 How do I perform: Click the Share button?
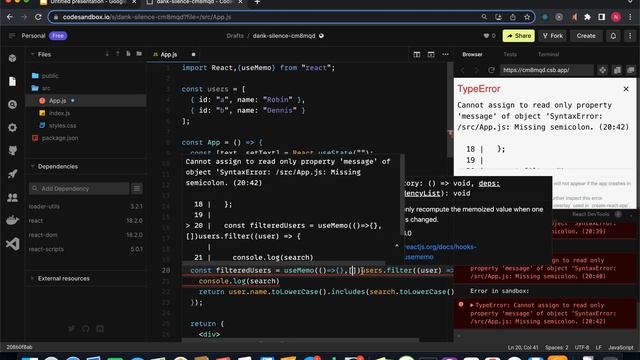[518, 36]
